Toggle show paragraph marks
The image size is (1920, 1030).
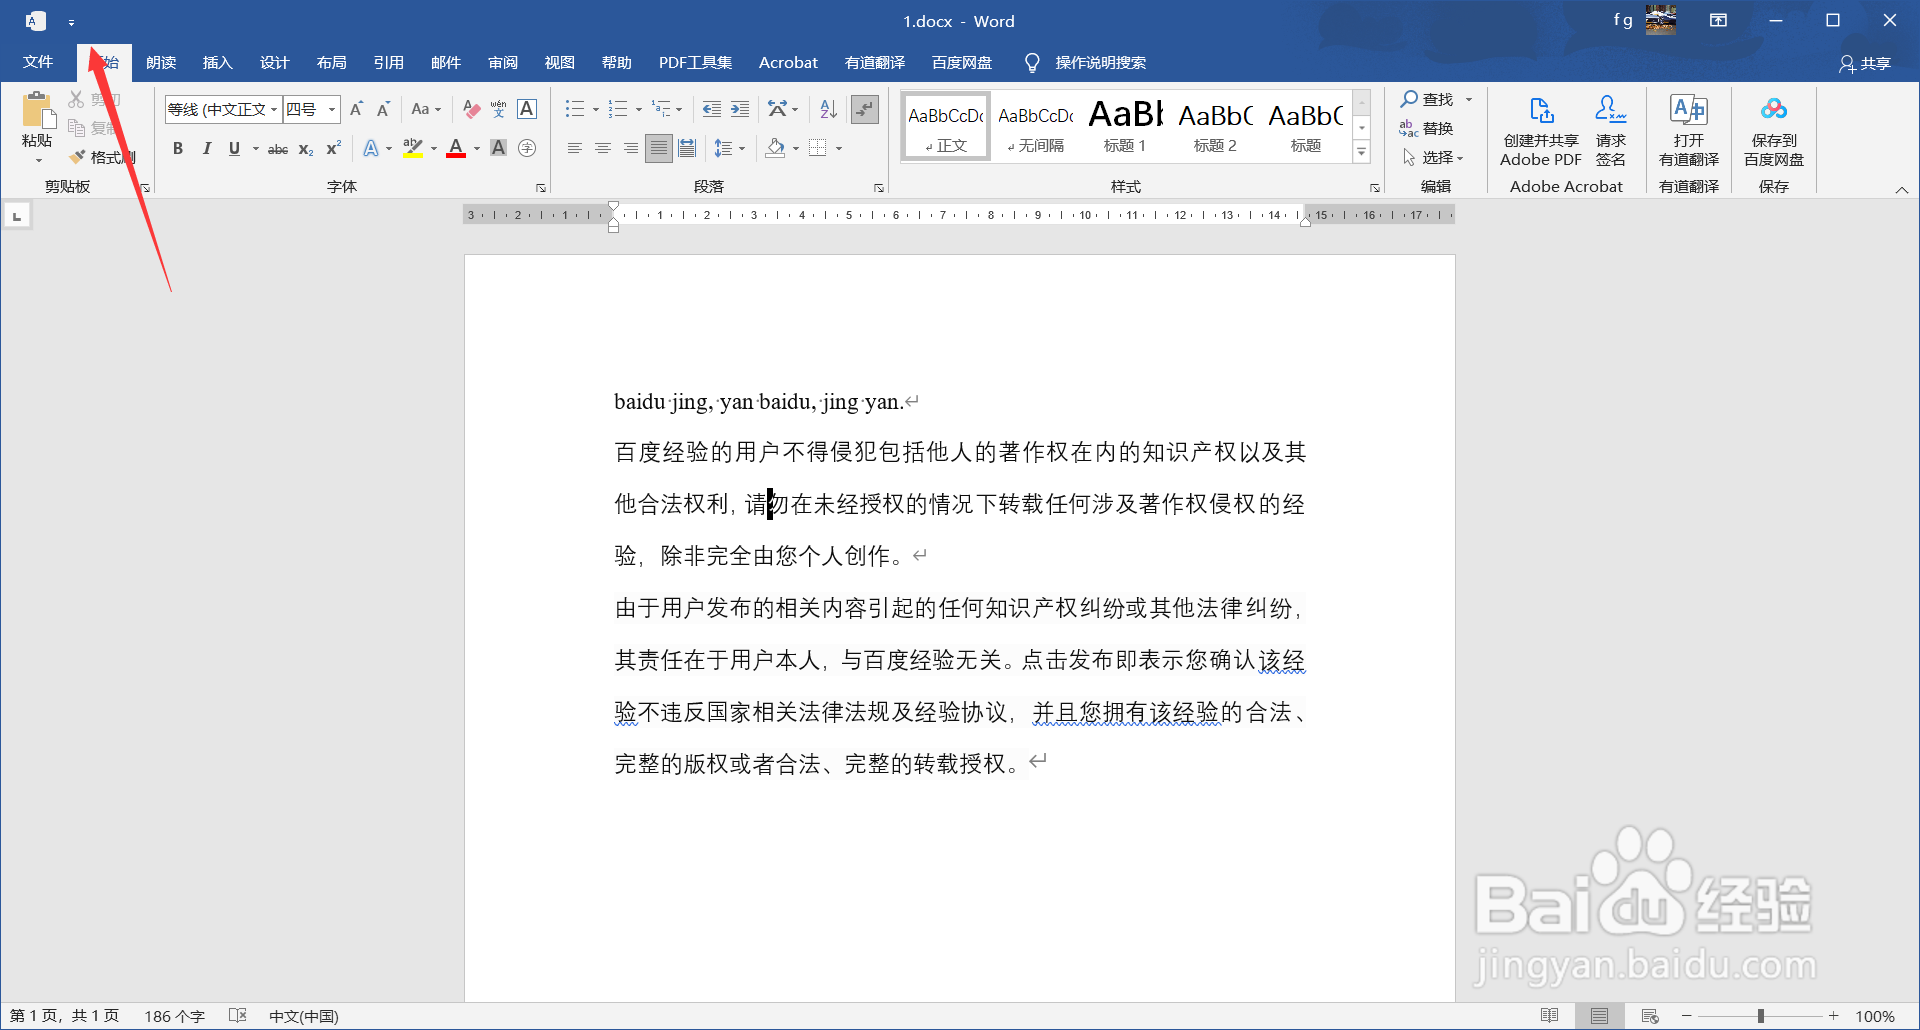point(865,109)
